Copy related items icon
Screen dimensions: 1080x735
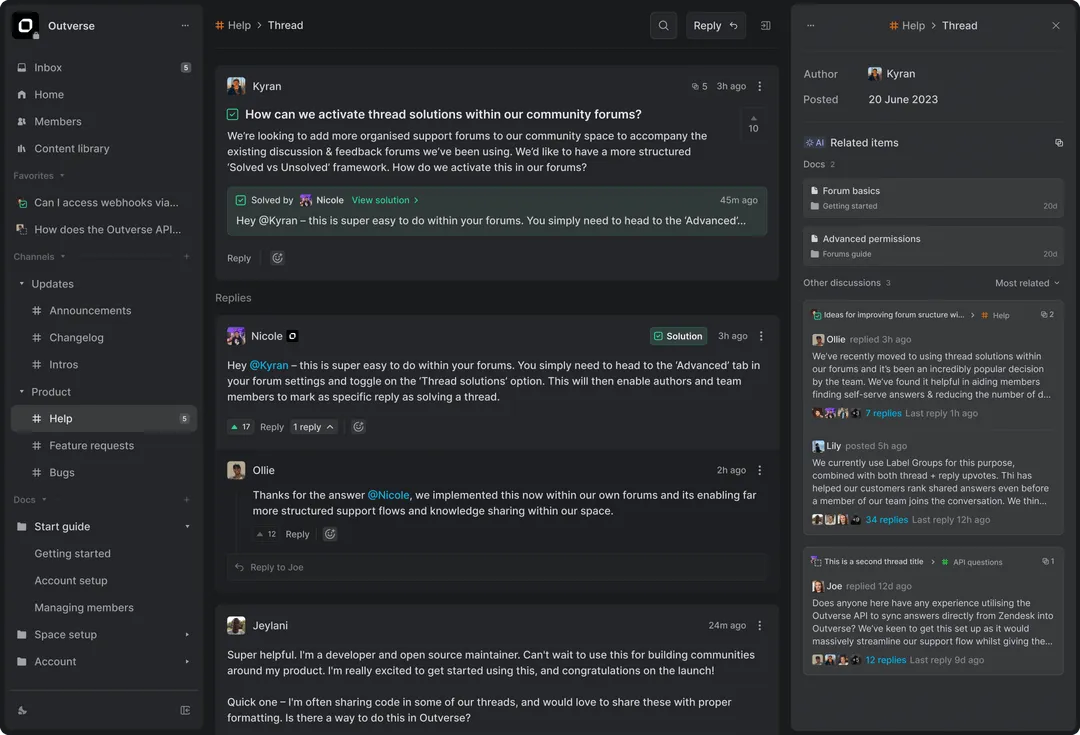coord(1059,143)
